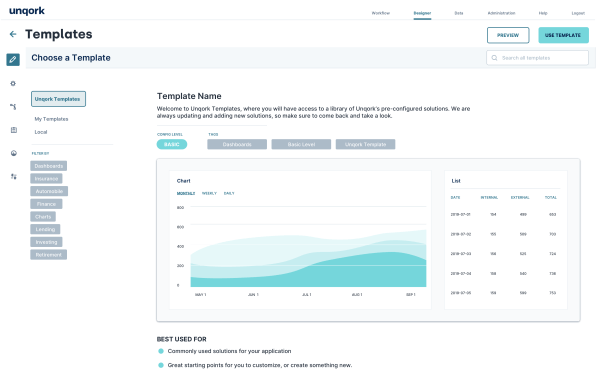Viewport: 596px width, 371px height.
Task: Click the save disk icon in sidebar
Action: (x=14, y=130)
